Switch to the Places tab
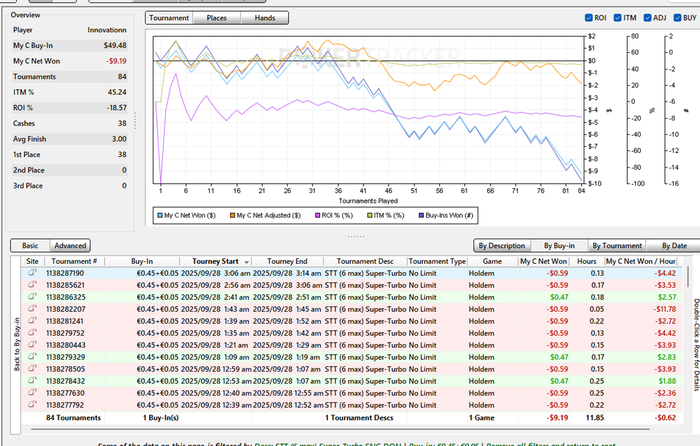700x446 pixels. coord(216,18)
